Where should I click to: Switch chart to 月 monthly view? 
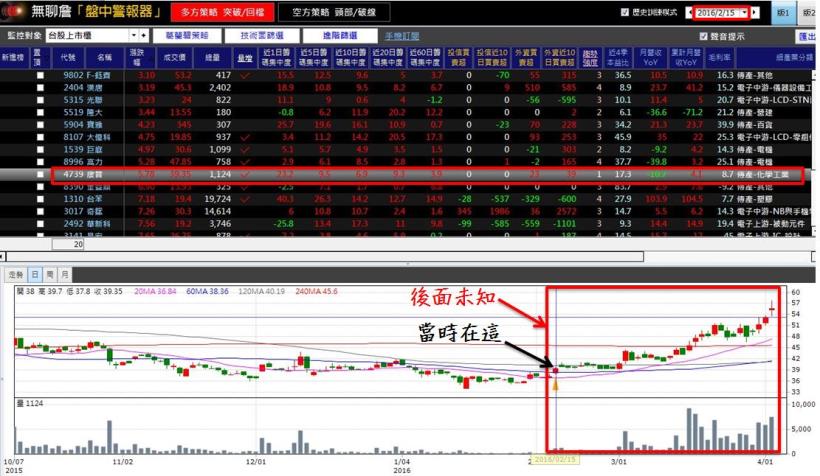64,275
